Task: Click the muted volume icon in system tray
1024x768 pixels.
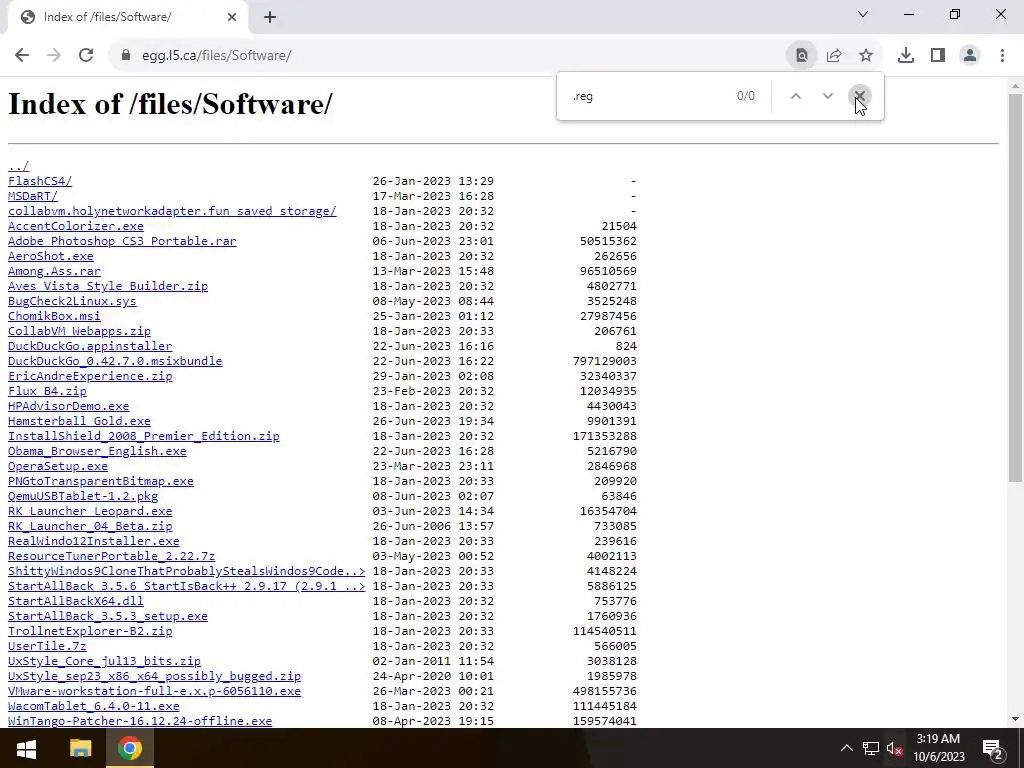Action: 894,748
